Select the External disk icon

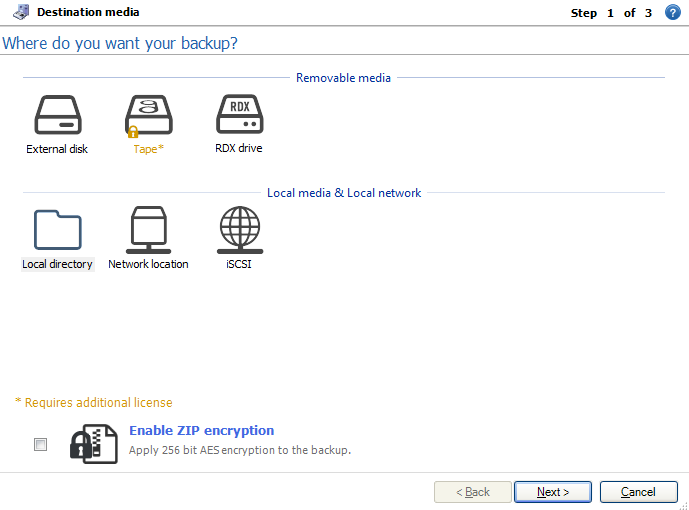coord(58,115)
